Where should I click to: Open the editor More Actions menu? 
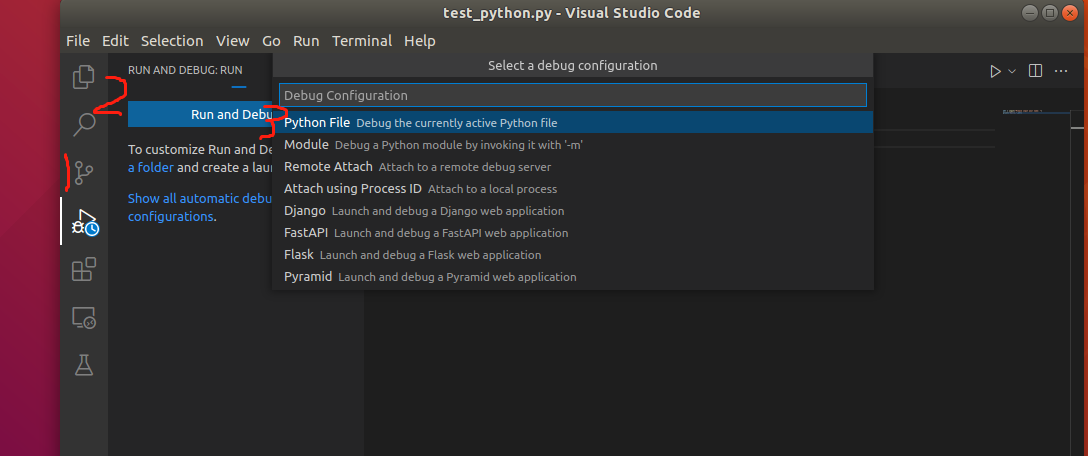1061,71
